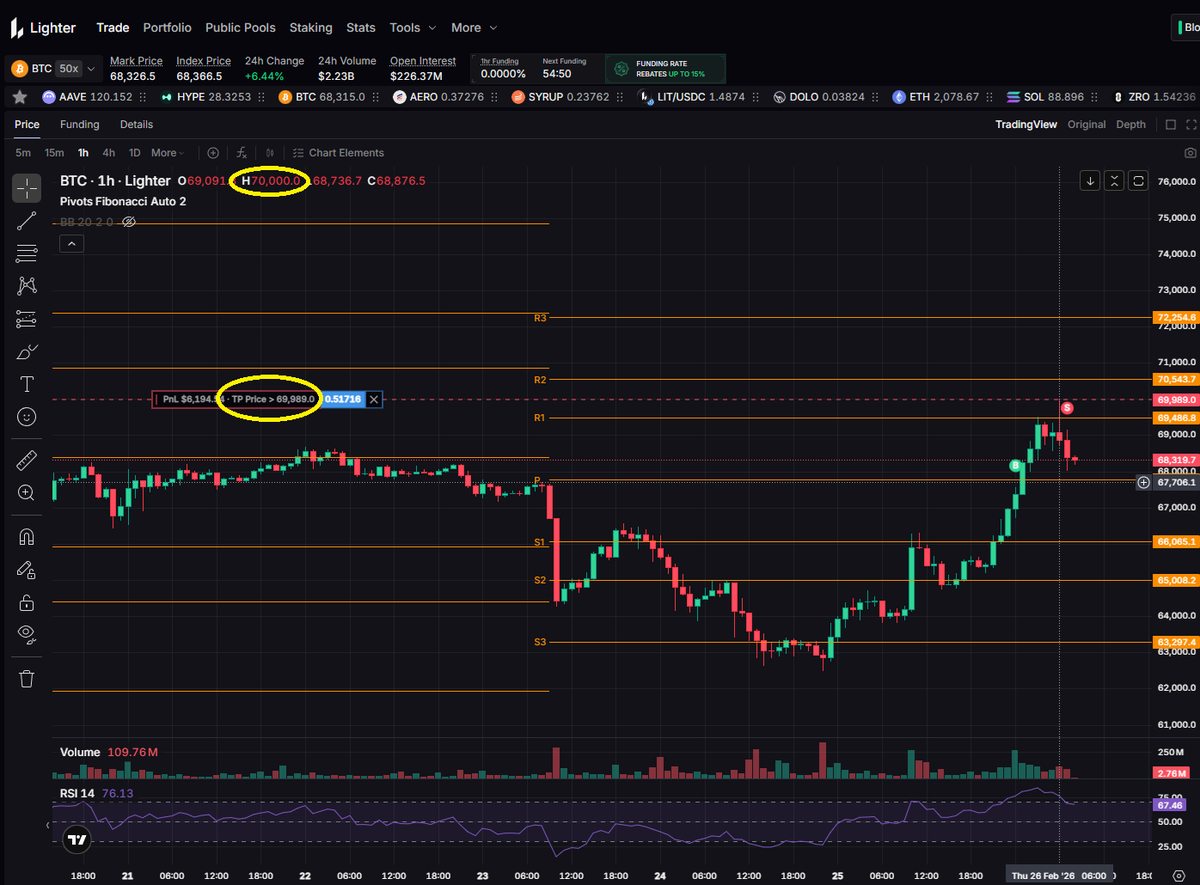Take a chart snapshot with the camera icon
Screen dimensions: 1200x885
pyautogui.click(x=1190, y=153)
